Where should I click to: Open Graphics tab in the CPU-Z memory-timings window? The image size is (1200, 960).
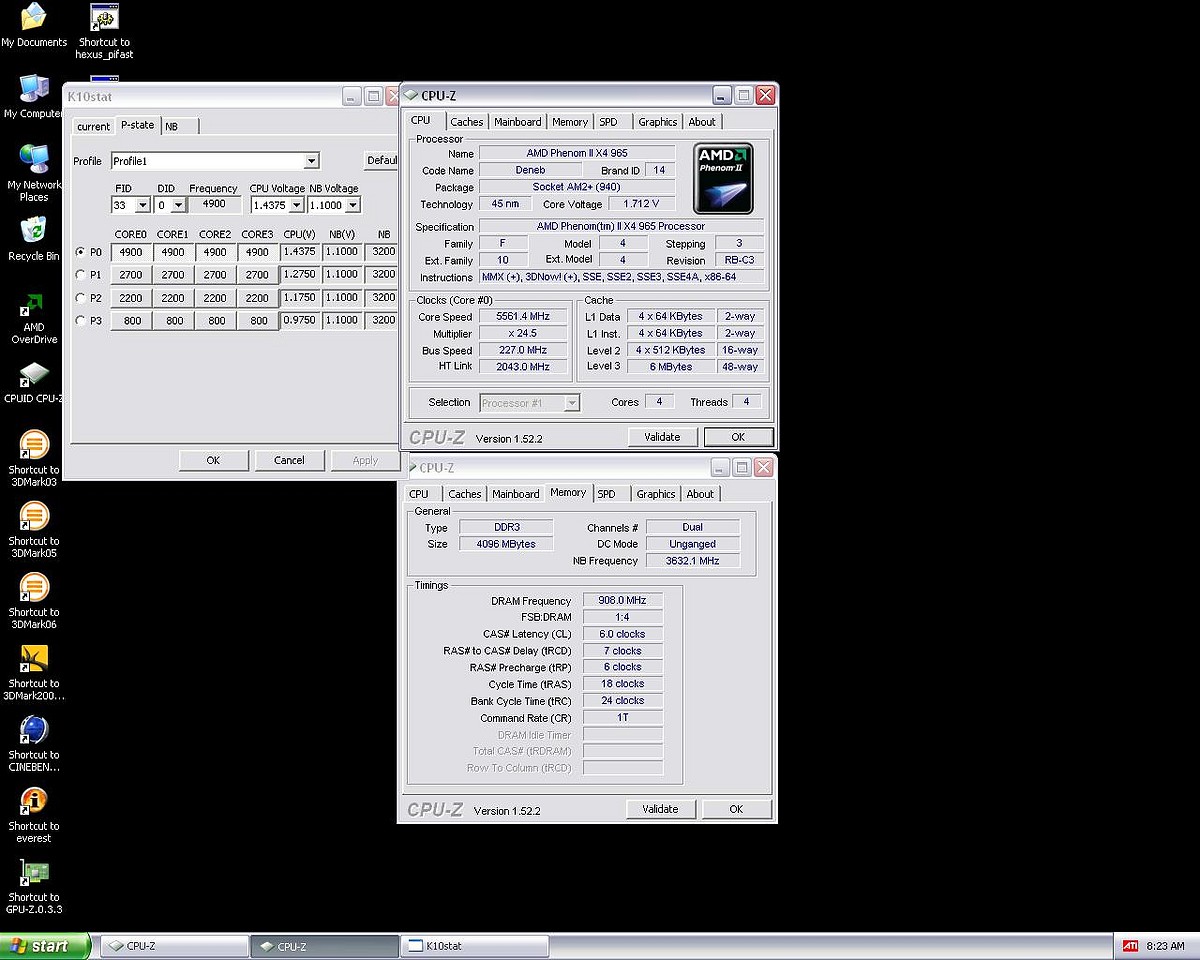pyautogui.click(x=656, y=494)
